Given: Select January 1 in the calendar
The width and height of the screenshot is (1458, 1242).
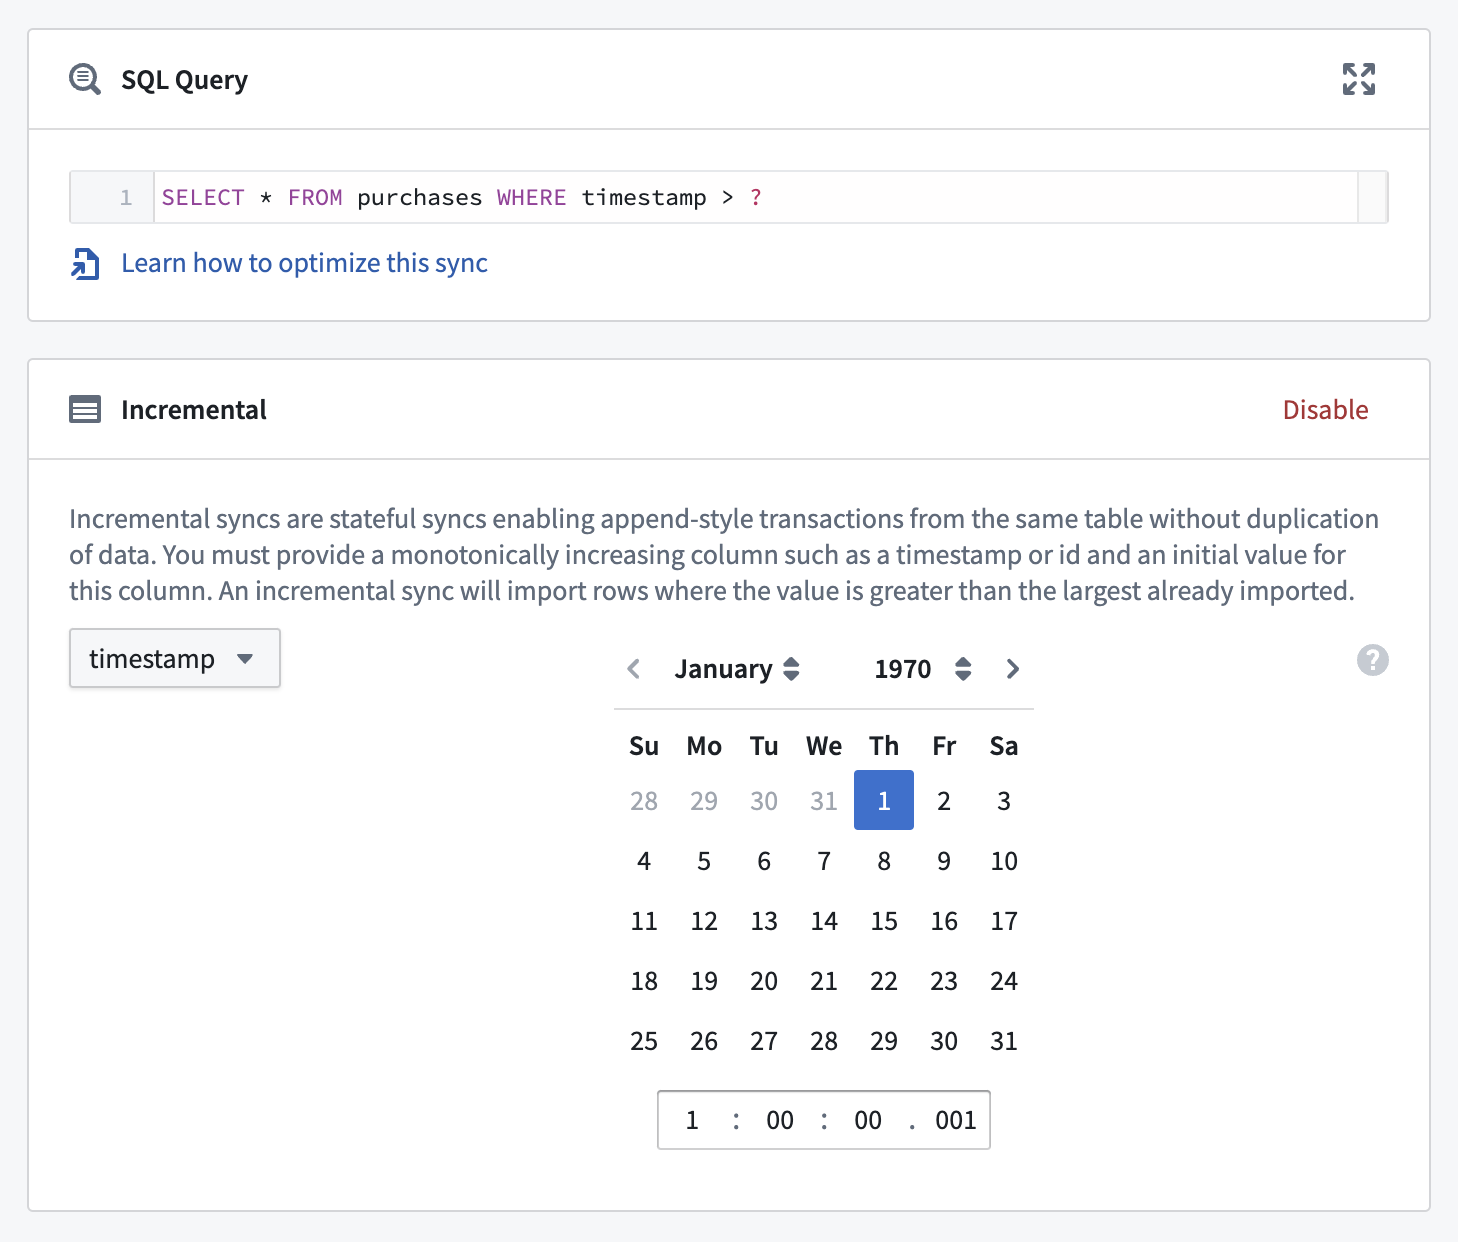Looking at the screenshot, I should point(884,800).
